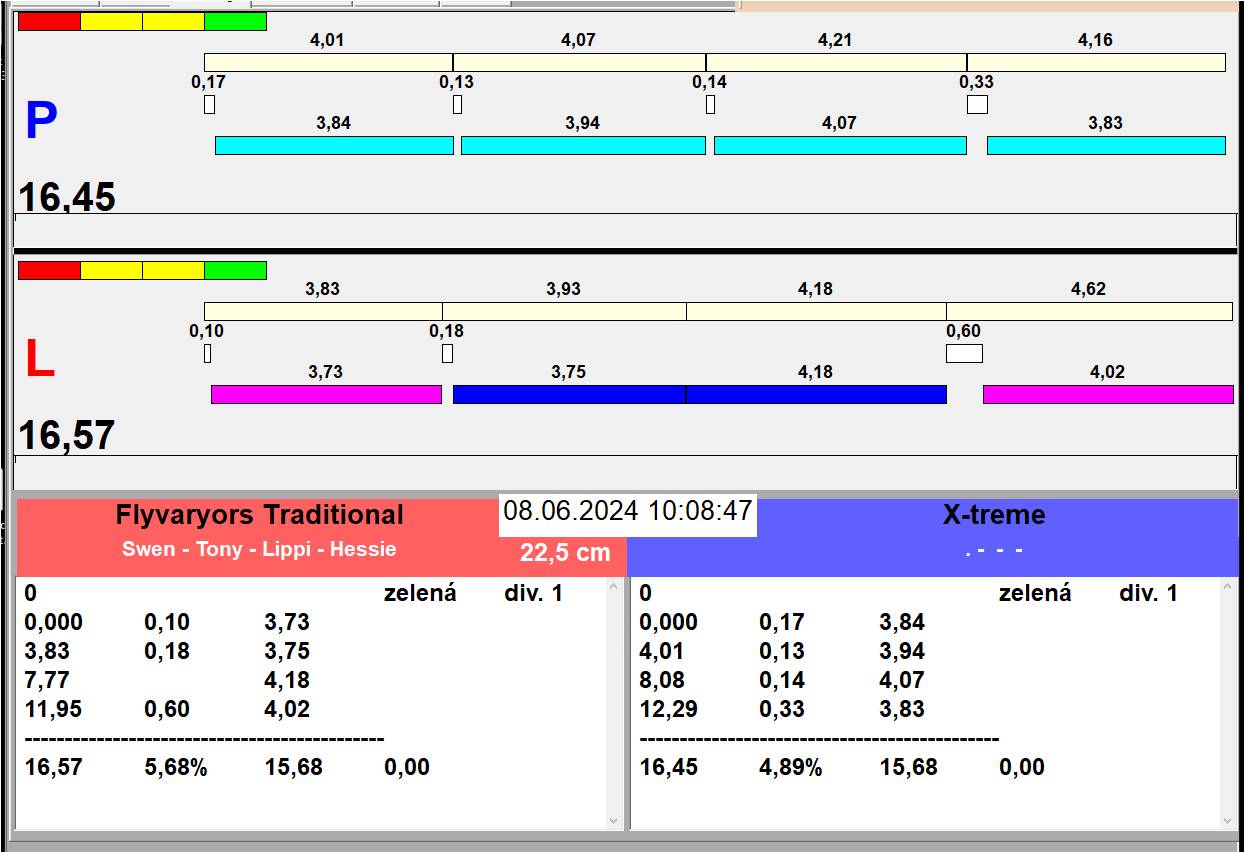Viewport: 1244px width, 852px height.
Task: Select the magenta 3,73 run bar
Action: point(326,395)
